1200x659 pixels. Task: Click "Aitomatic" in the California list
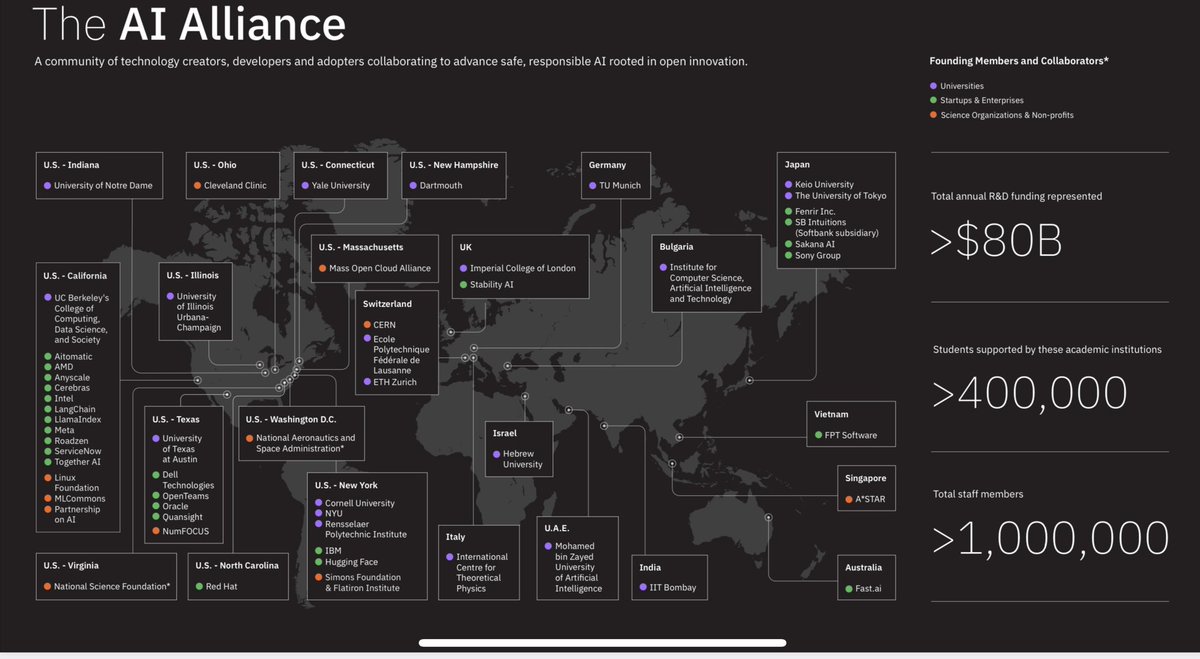74,357
